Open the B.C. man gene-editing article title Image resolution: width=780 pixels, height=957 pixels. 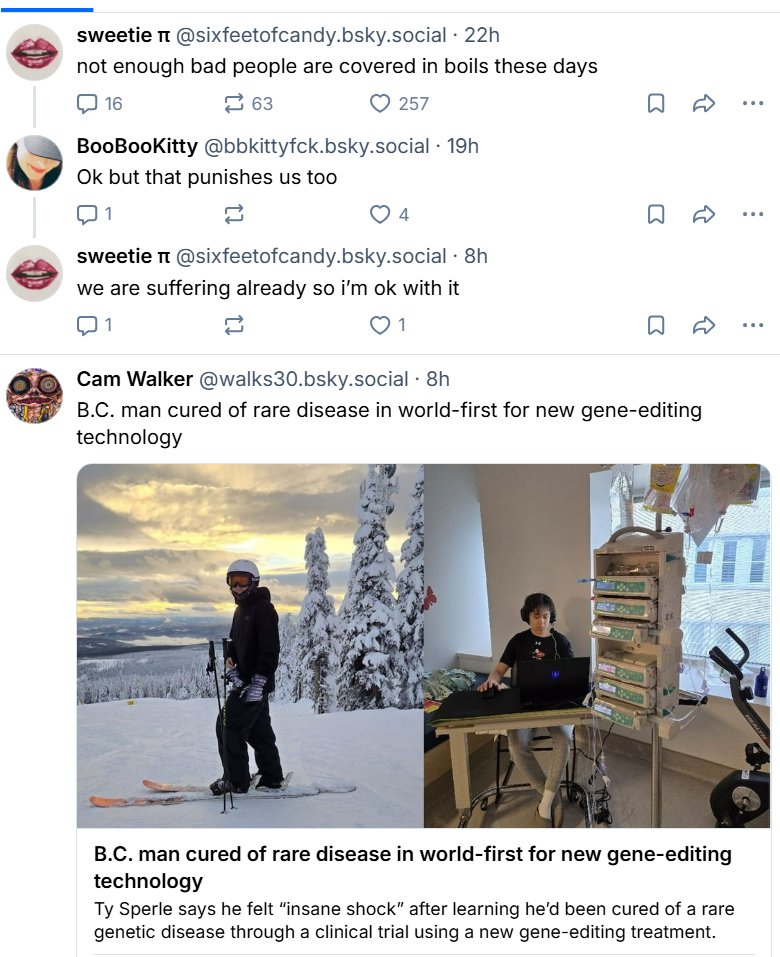click(x=412, y=867)
